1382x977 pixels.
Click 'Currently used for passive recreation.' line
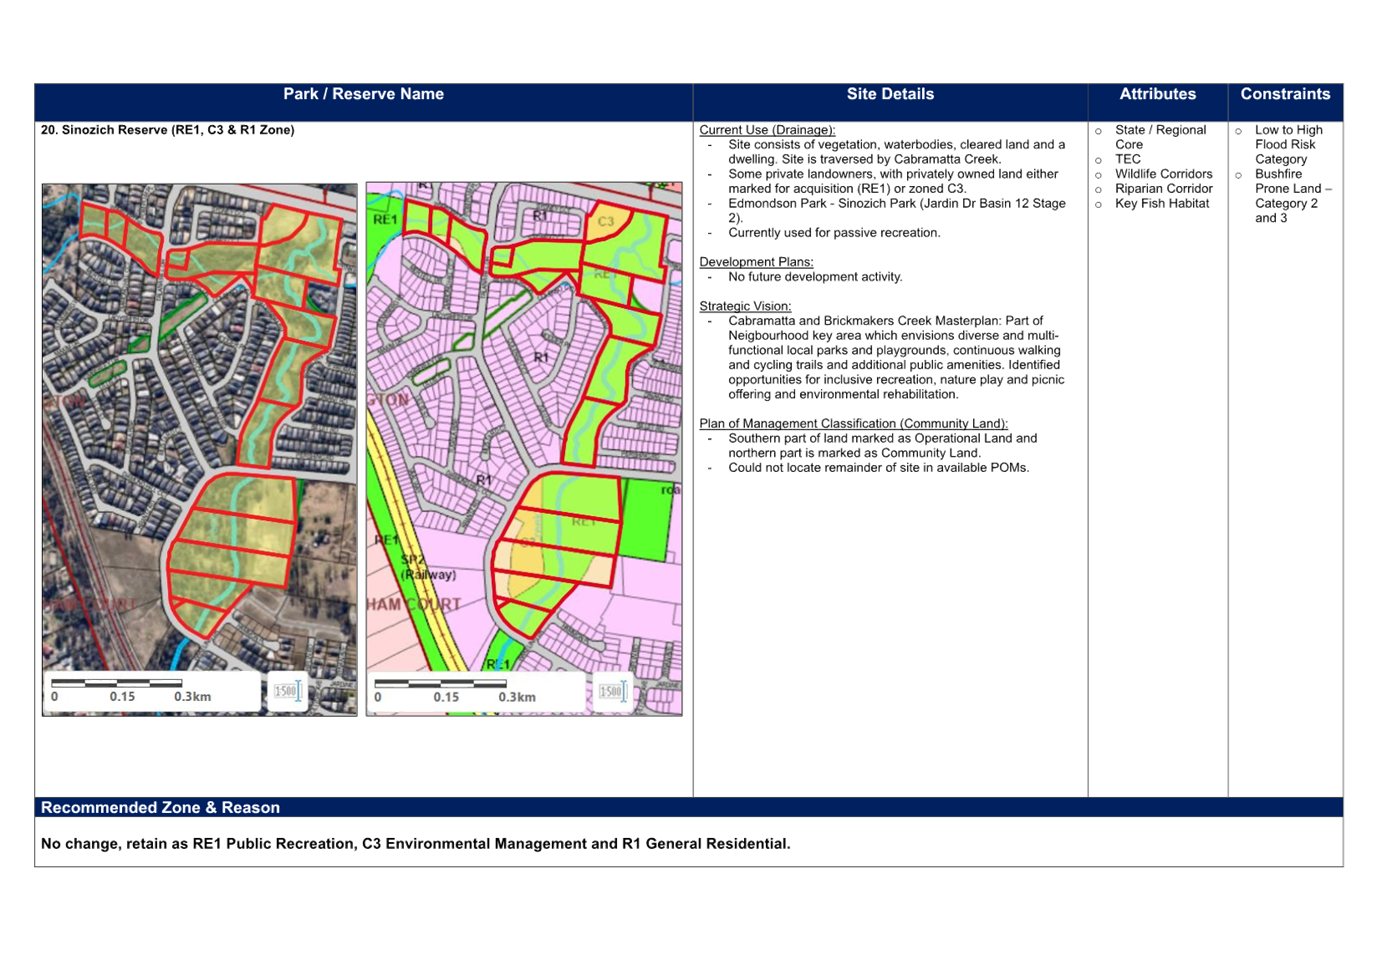point(834,233)
